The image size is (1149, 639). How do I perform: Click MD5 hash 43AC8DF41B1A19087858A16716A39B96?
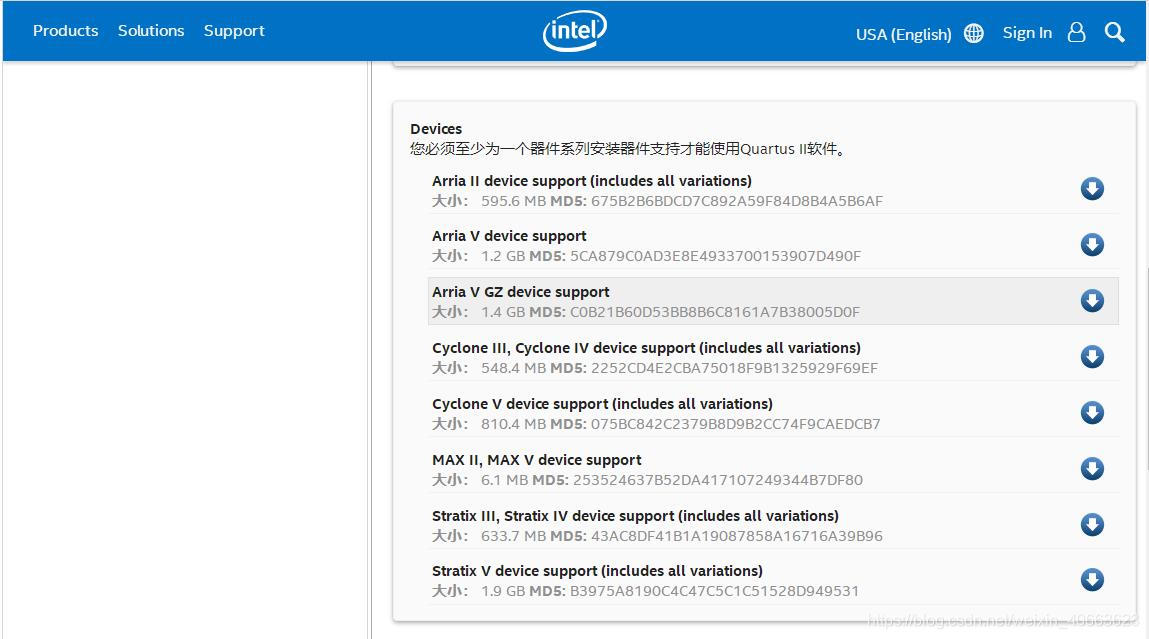[736, 536]
